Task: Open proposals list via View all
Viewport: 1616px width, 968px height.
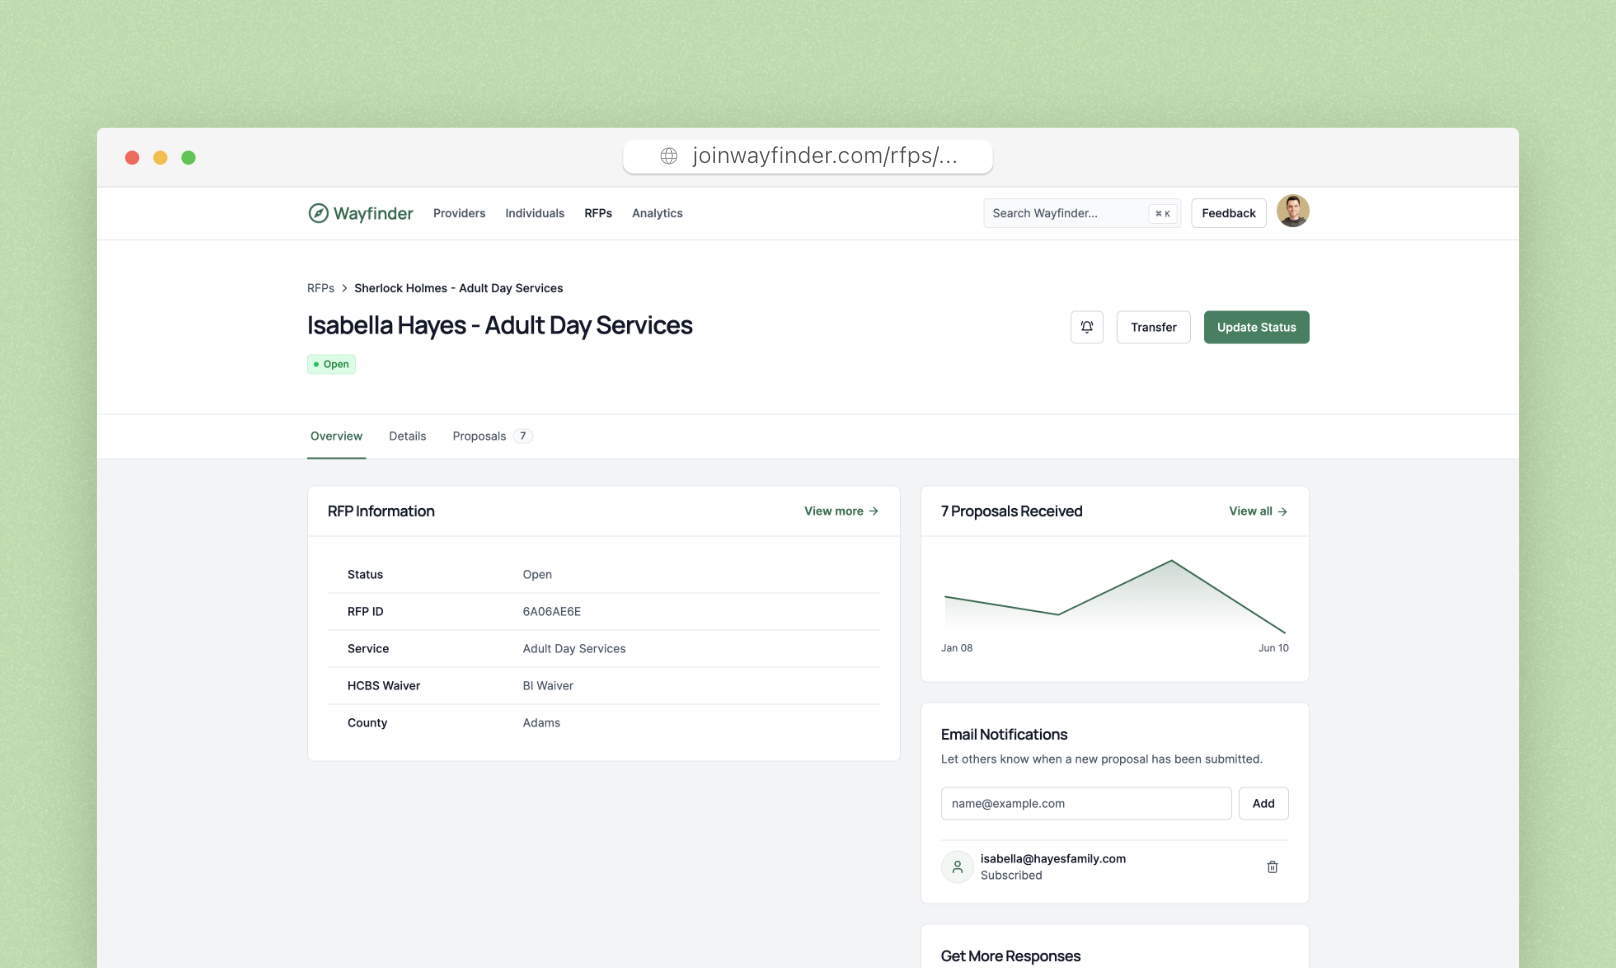Action: (1249, 511)
